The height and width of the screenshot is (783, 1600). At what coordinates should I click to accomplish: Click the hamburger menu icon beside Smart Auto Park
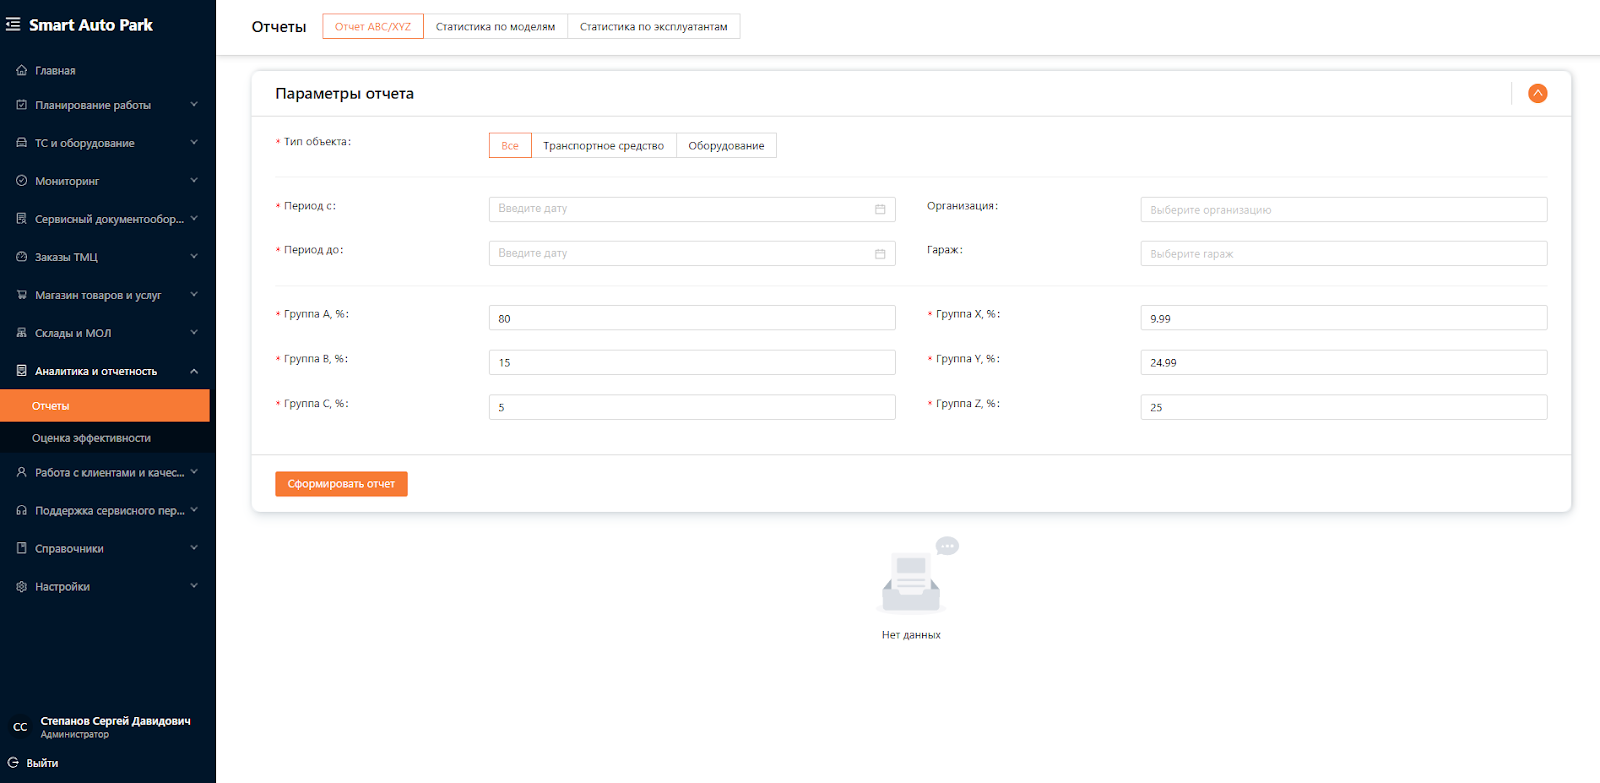[13, 25]
